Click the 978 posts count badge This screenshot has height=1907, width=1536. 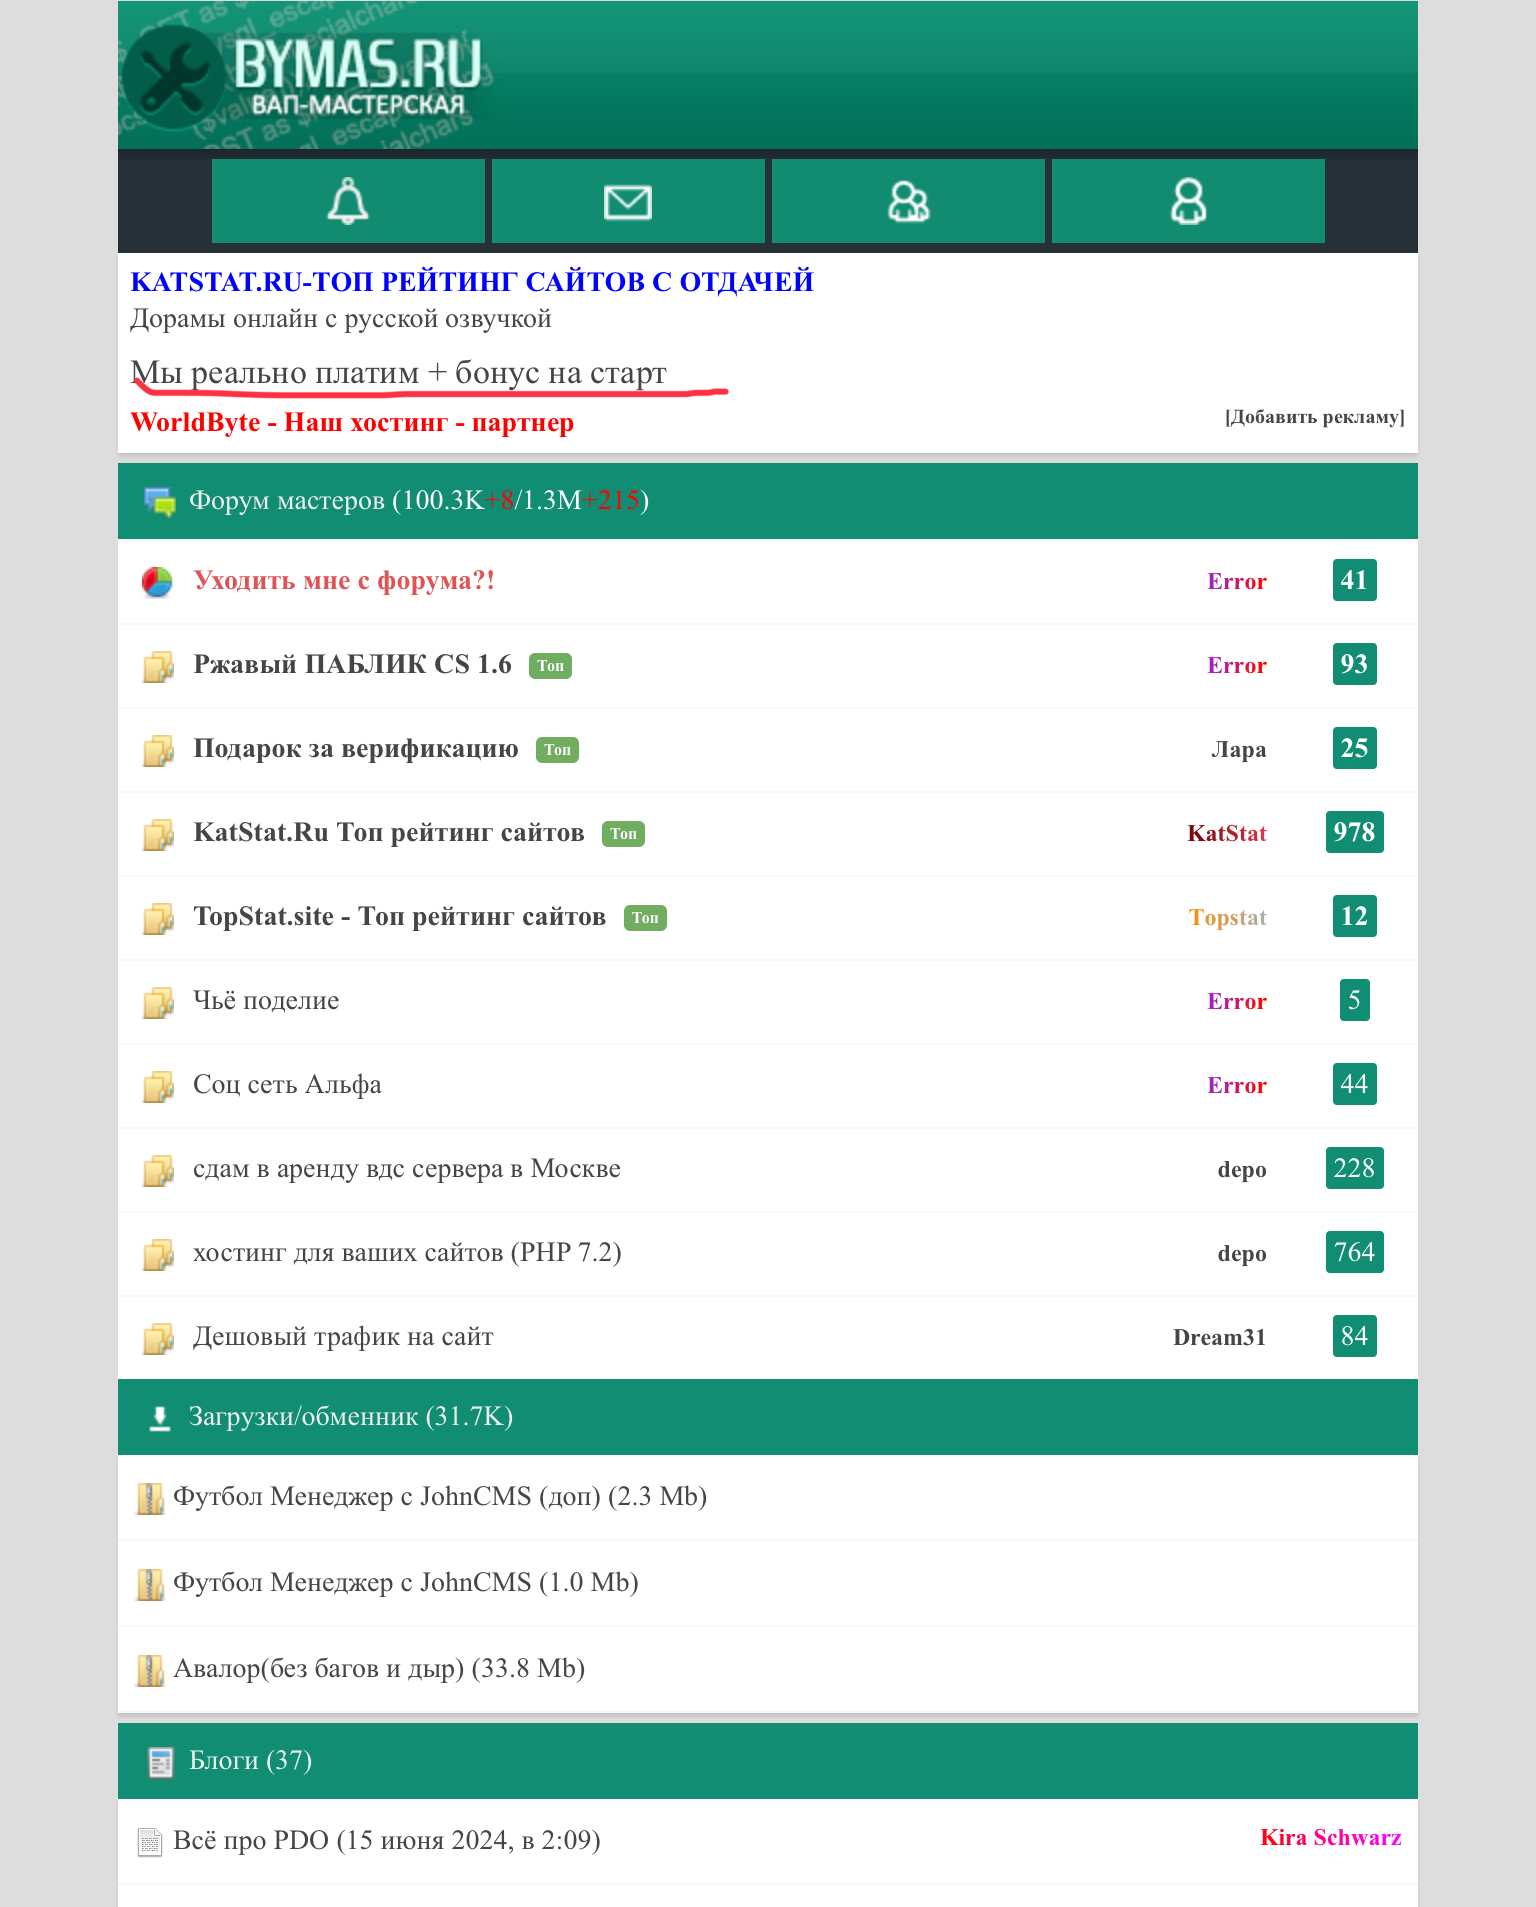click(x=1354, y=832)
